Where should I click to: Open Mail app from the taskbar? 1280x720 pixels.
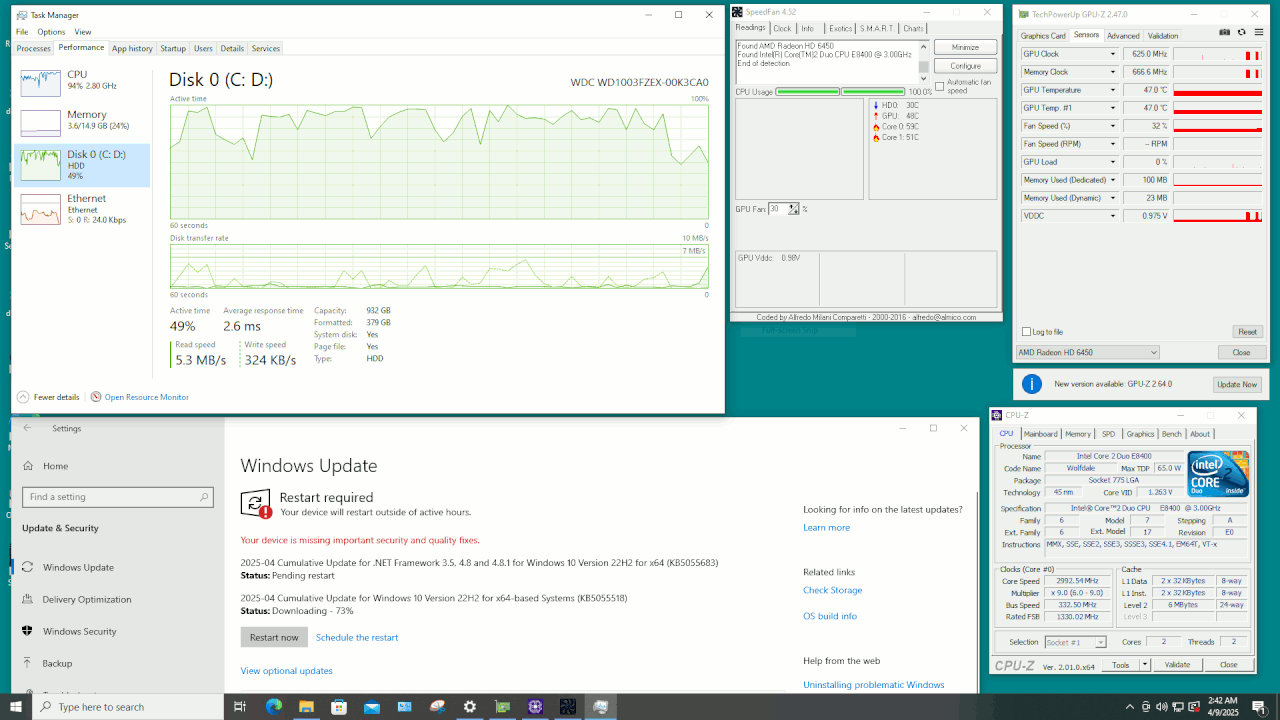click(x=372, y=707)
